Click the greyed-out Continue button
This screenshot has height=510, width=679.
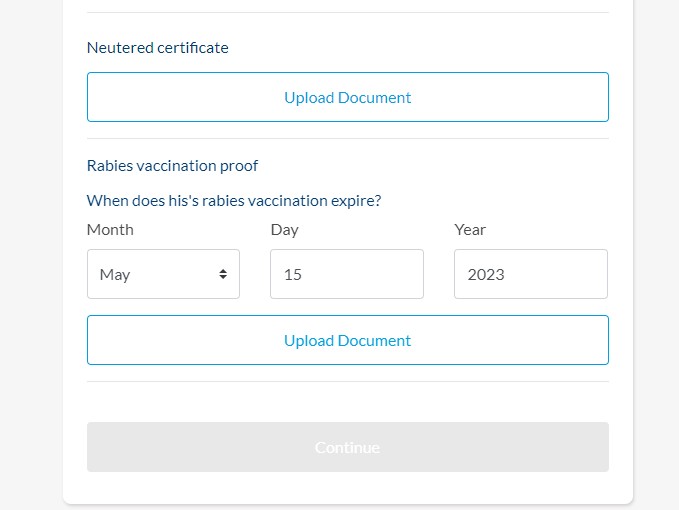348,447
